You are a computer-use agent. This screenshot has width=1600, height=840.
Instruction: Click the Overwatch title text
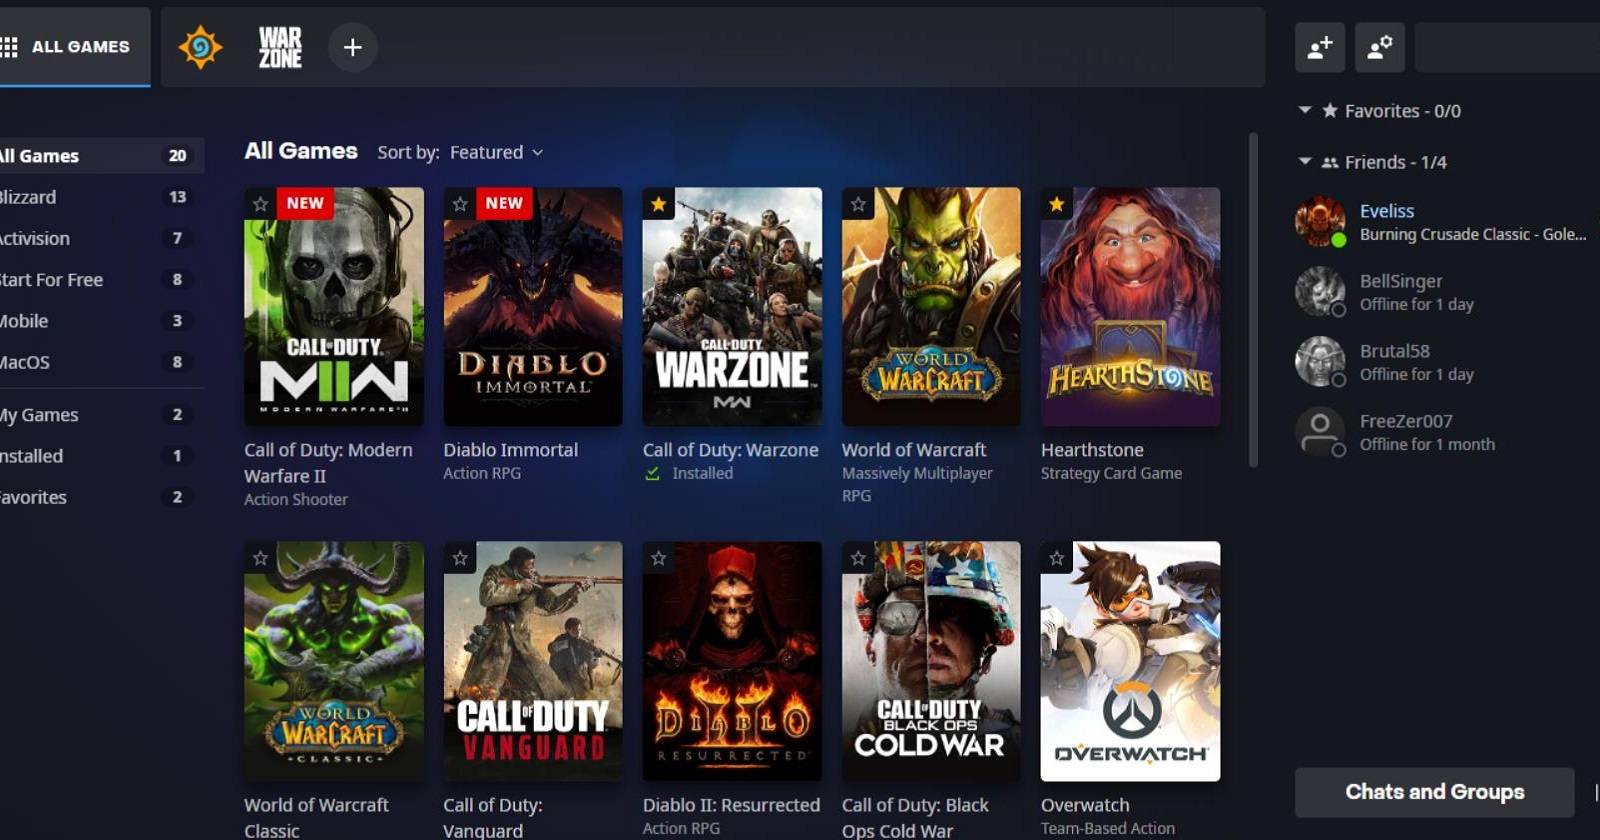[1085, 805]
